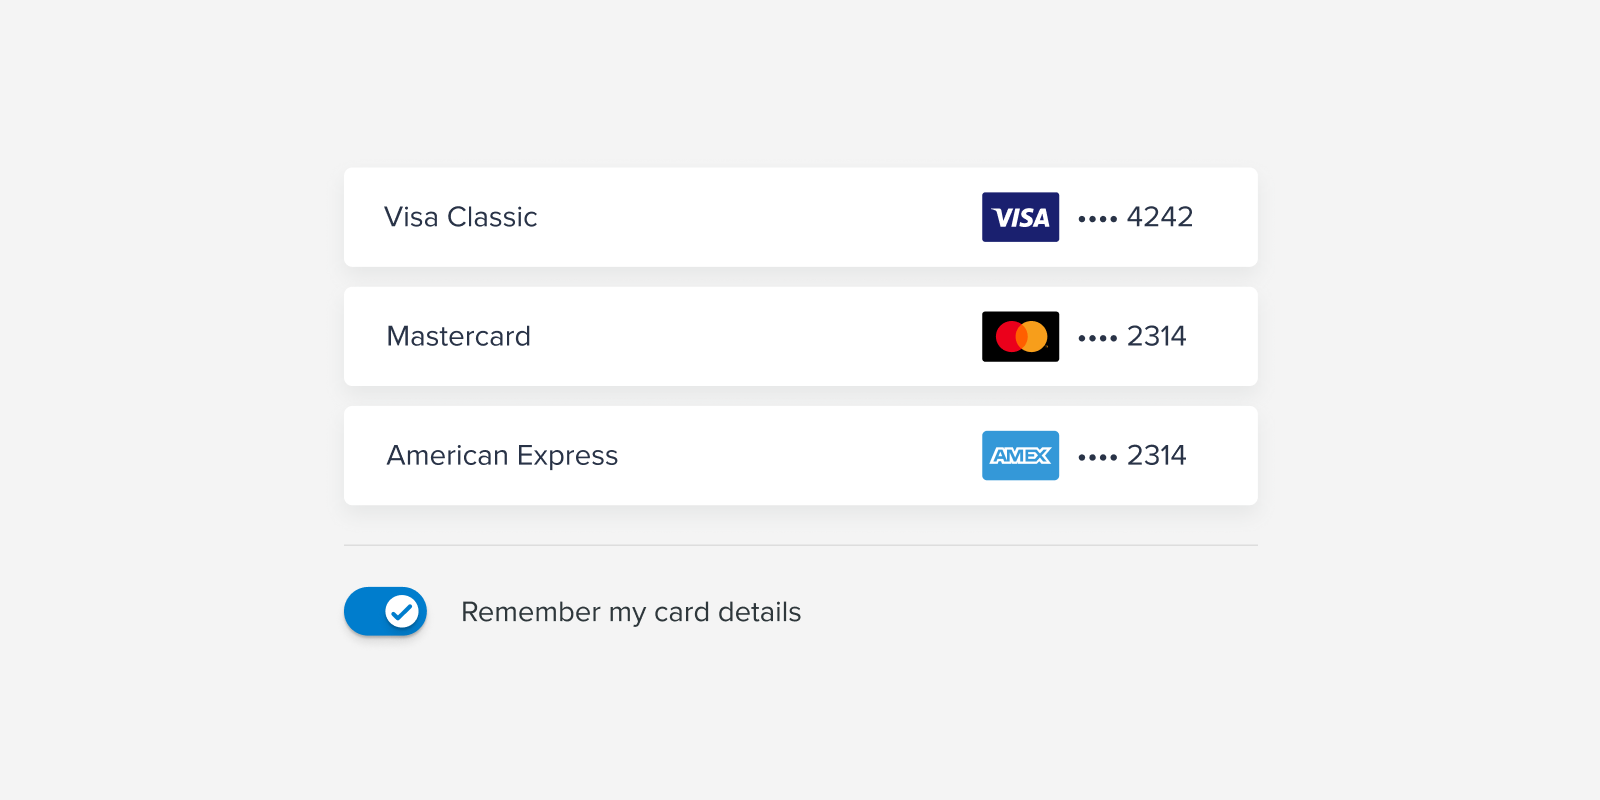Click the divider line above the toggle

pyautogui.click(x=800, y=546)
